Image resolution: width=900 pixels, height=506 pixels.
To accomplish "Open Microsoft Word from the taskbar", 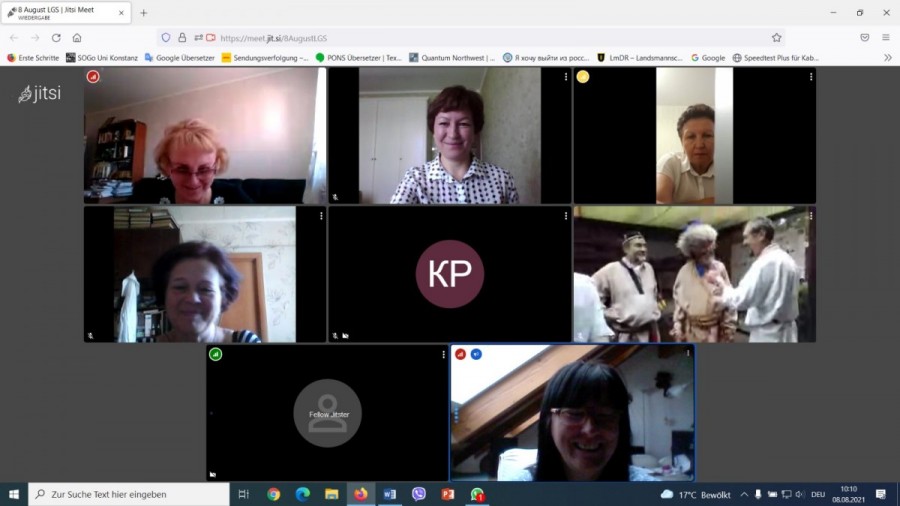I will tap(390, 494).
